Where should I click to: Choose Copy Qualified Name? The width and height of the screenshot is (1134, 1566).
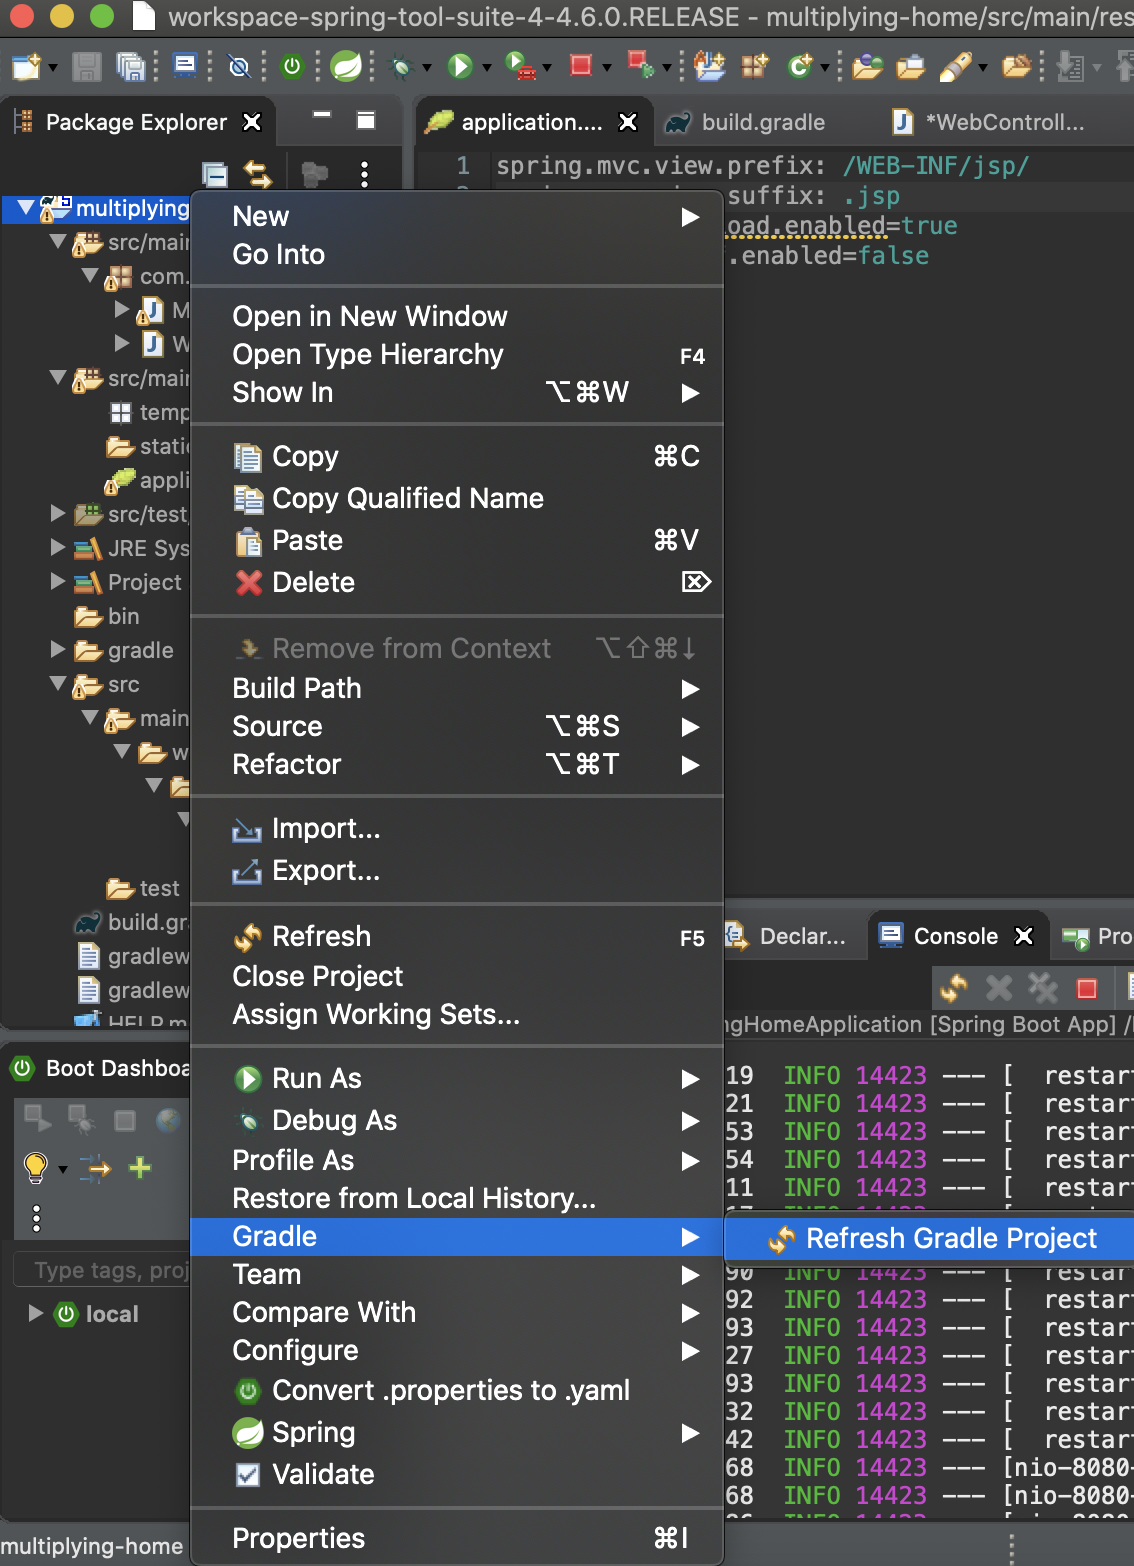(x=457, y=498)
